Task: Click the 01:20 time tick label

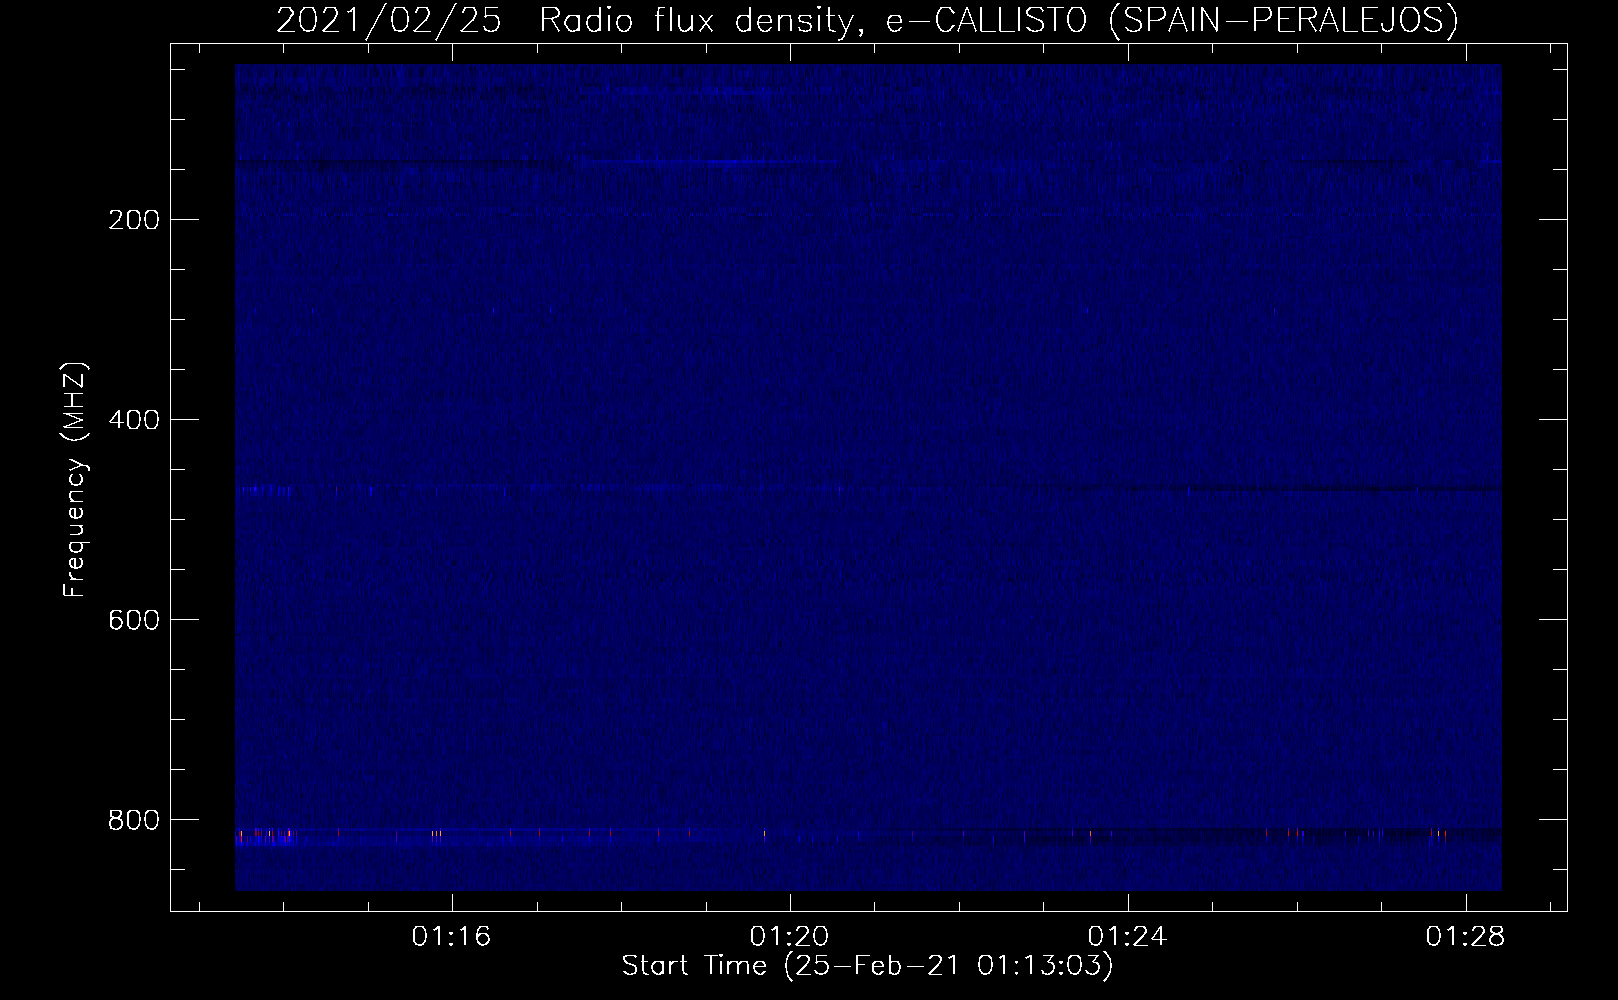Action: 790,937
